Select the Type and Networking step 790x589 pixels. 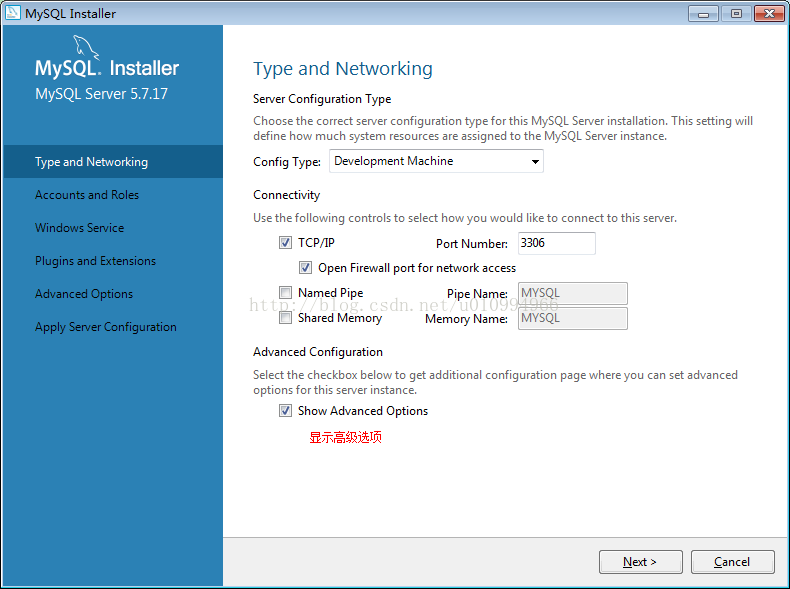pos(91,162)
